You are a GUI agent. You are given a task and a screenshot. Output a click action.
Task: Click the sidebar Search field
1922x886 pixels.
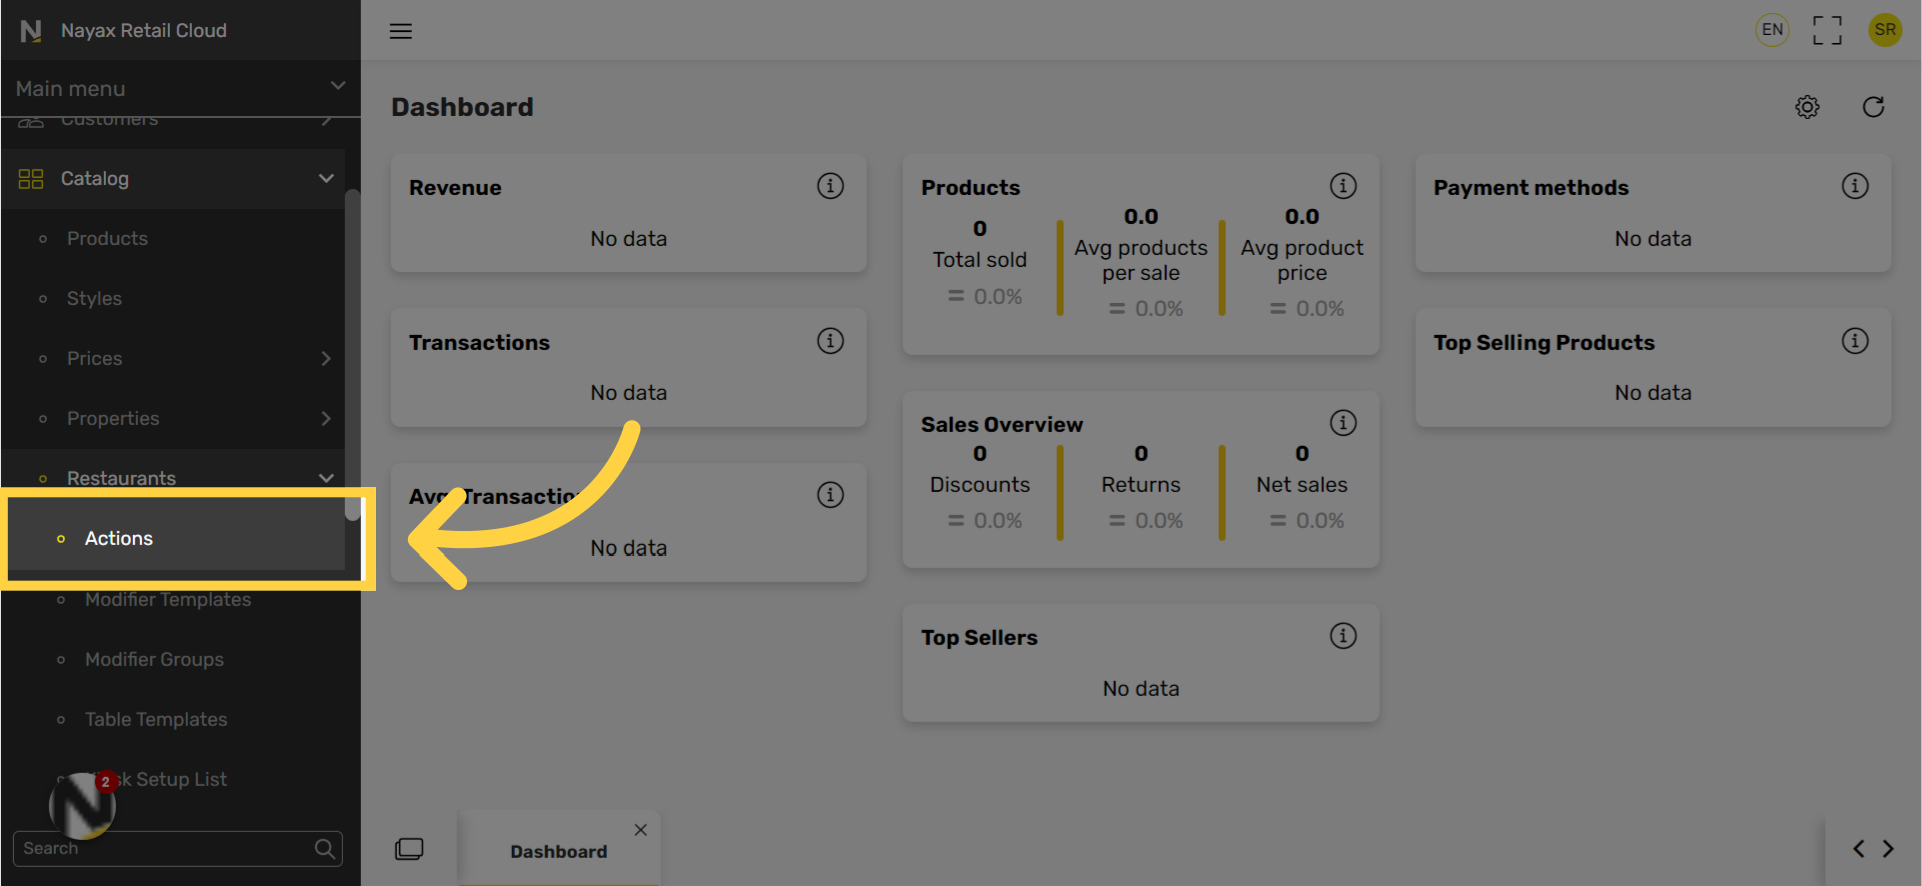[x=165, y=849]
